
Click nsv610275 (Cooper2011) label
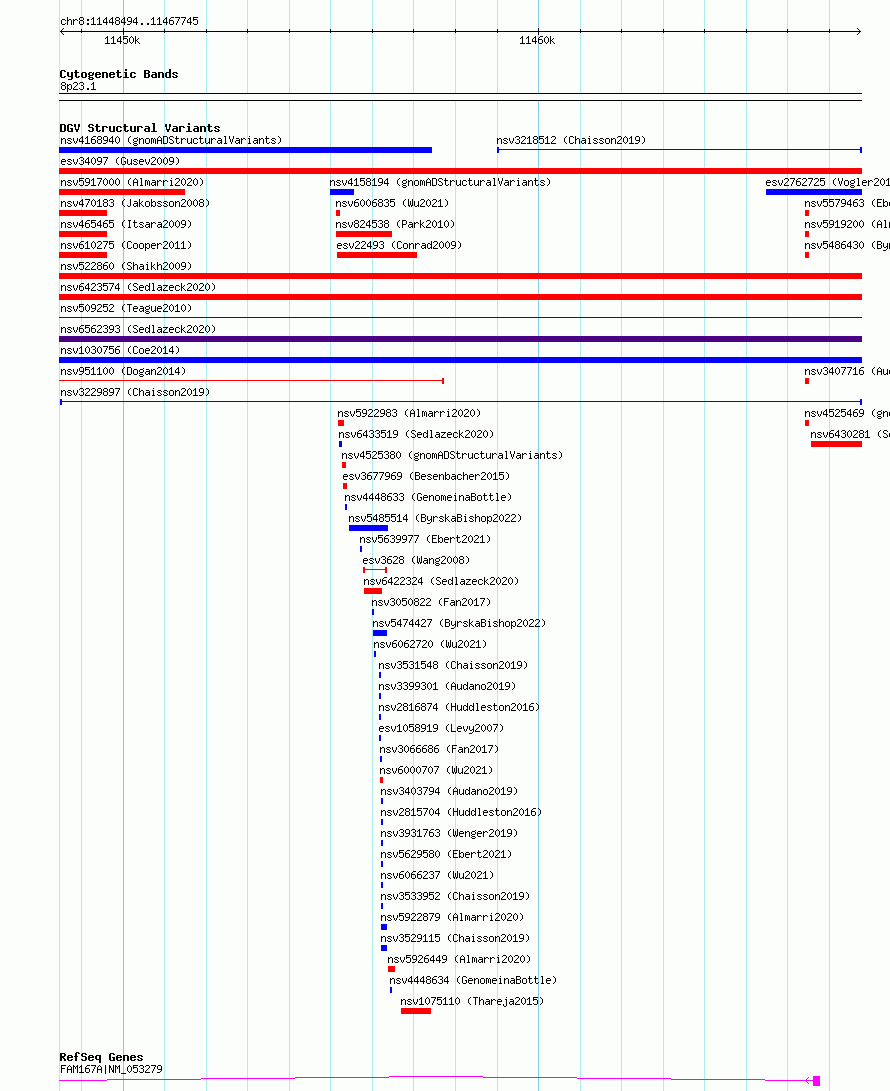point(126,245)
